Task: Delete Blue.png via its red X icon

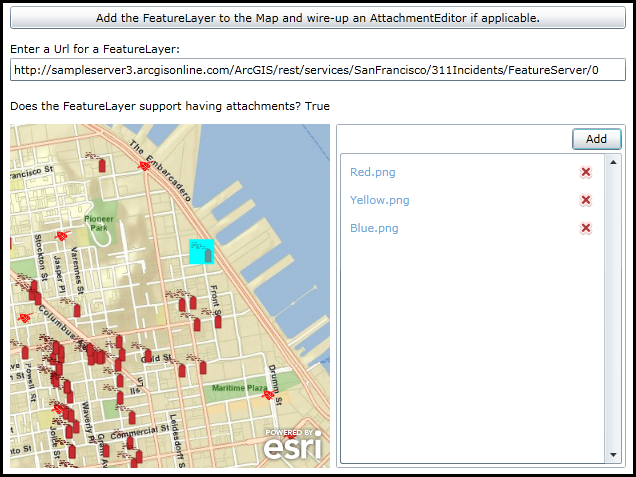Action: point(586,228)
